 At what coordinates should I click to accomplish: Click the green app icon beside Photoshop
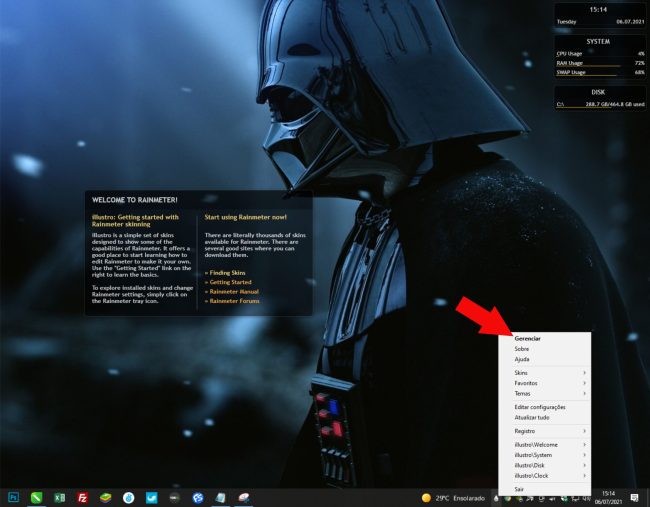tap(36, 497)
